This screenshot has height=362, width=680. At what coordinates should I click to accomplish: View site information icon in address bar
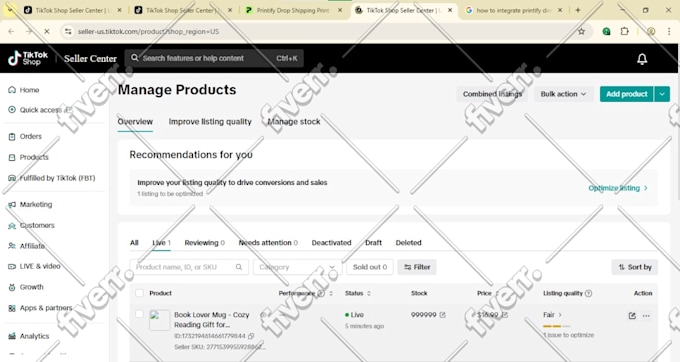pyautogui.click(x=68, y=31)
